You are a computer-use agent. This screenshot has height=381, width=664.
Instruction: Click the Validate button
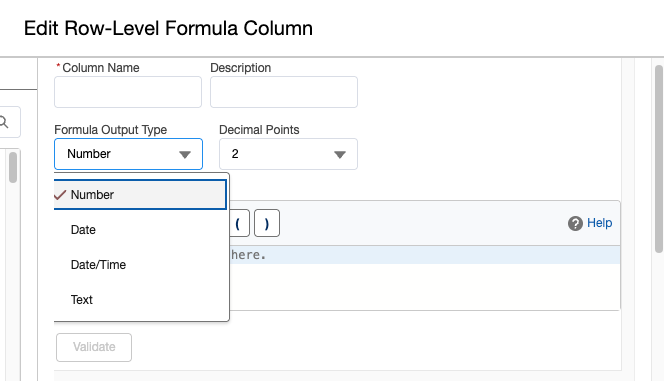(94, 348)
